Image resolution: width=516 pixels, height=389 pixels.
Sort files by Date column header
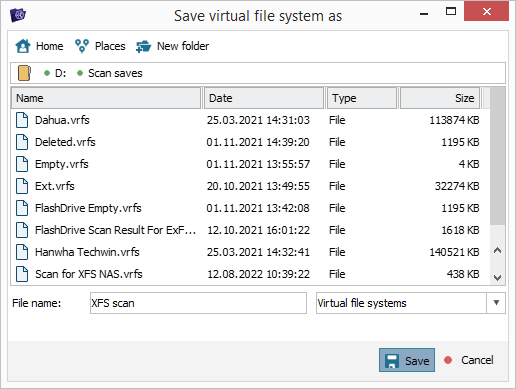click(x=264, y=98)
